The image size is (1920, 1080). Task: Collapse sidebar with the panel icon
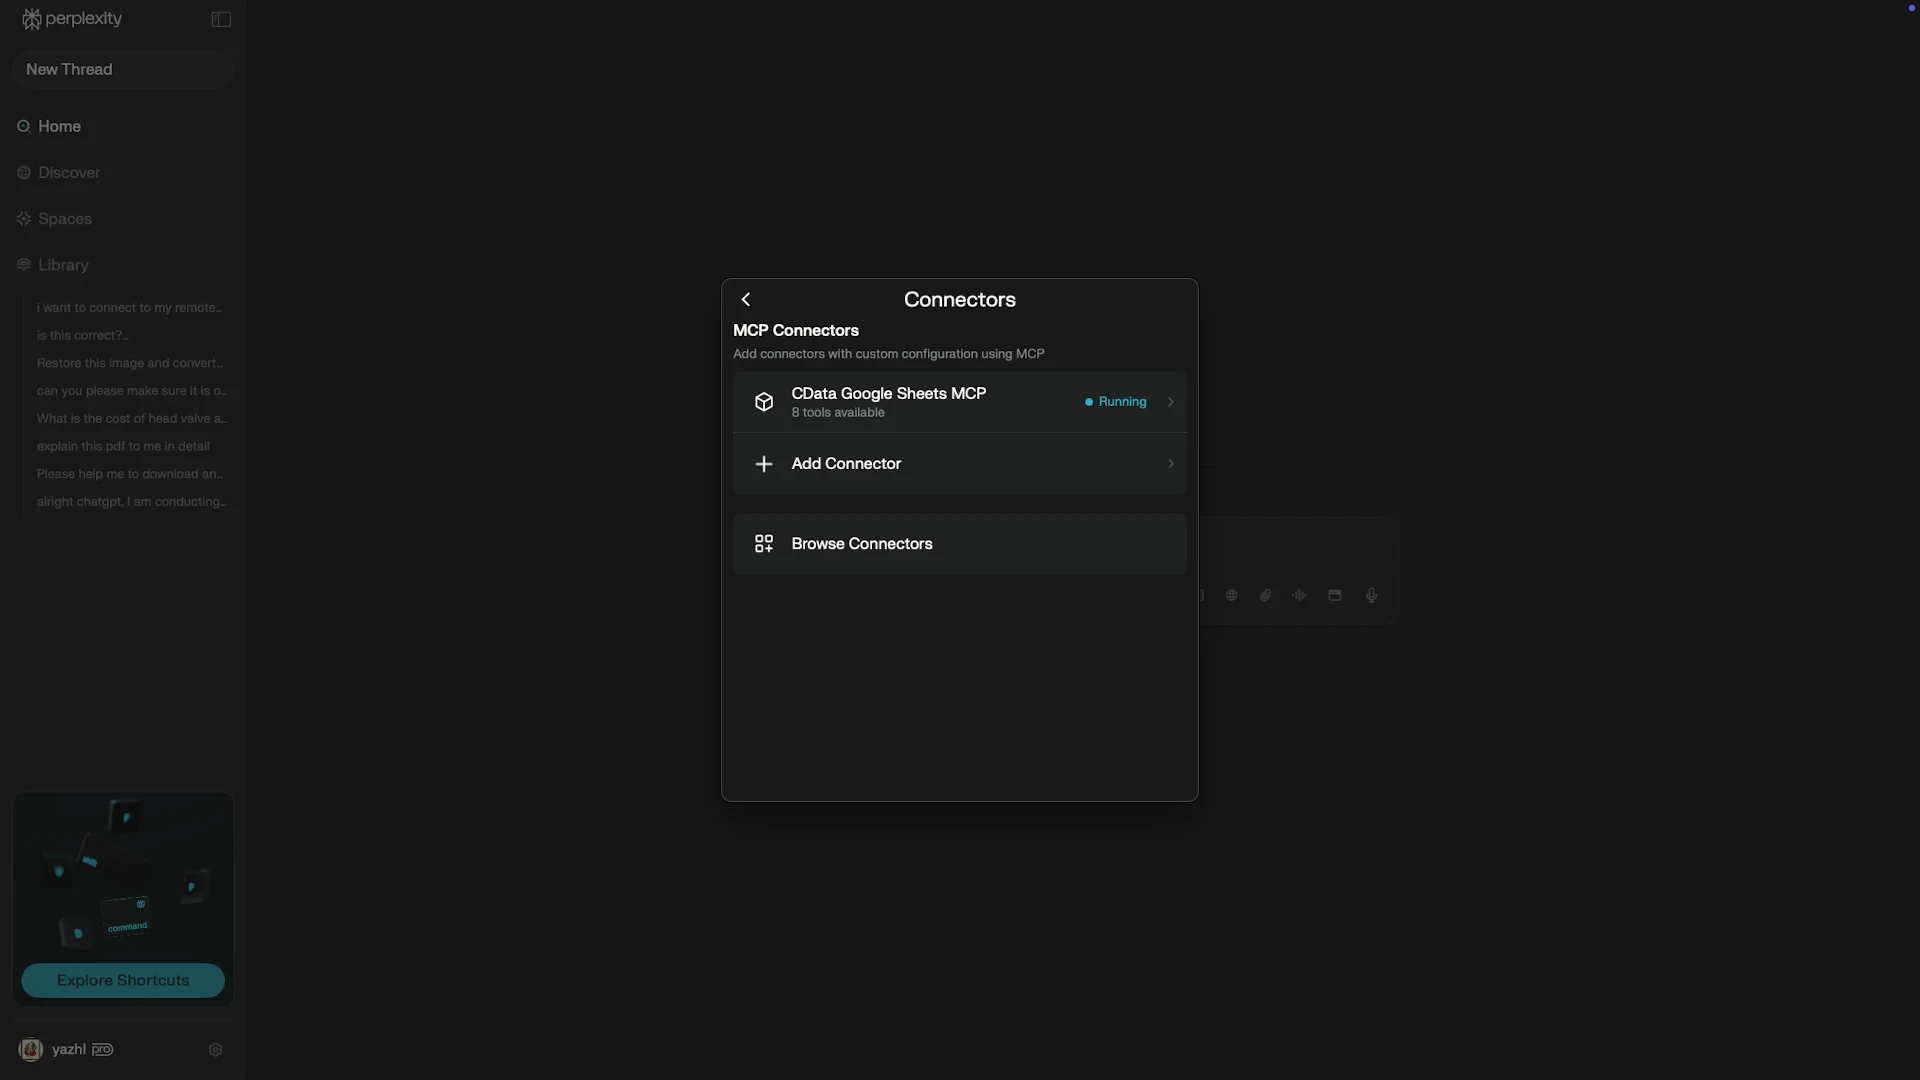click(221, 20)
